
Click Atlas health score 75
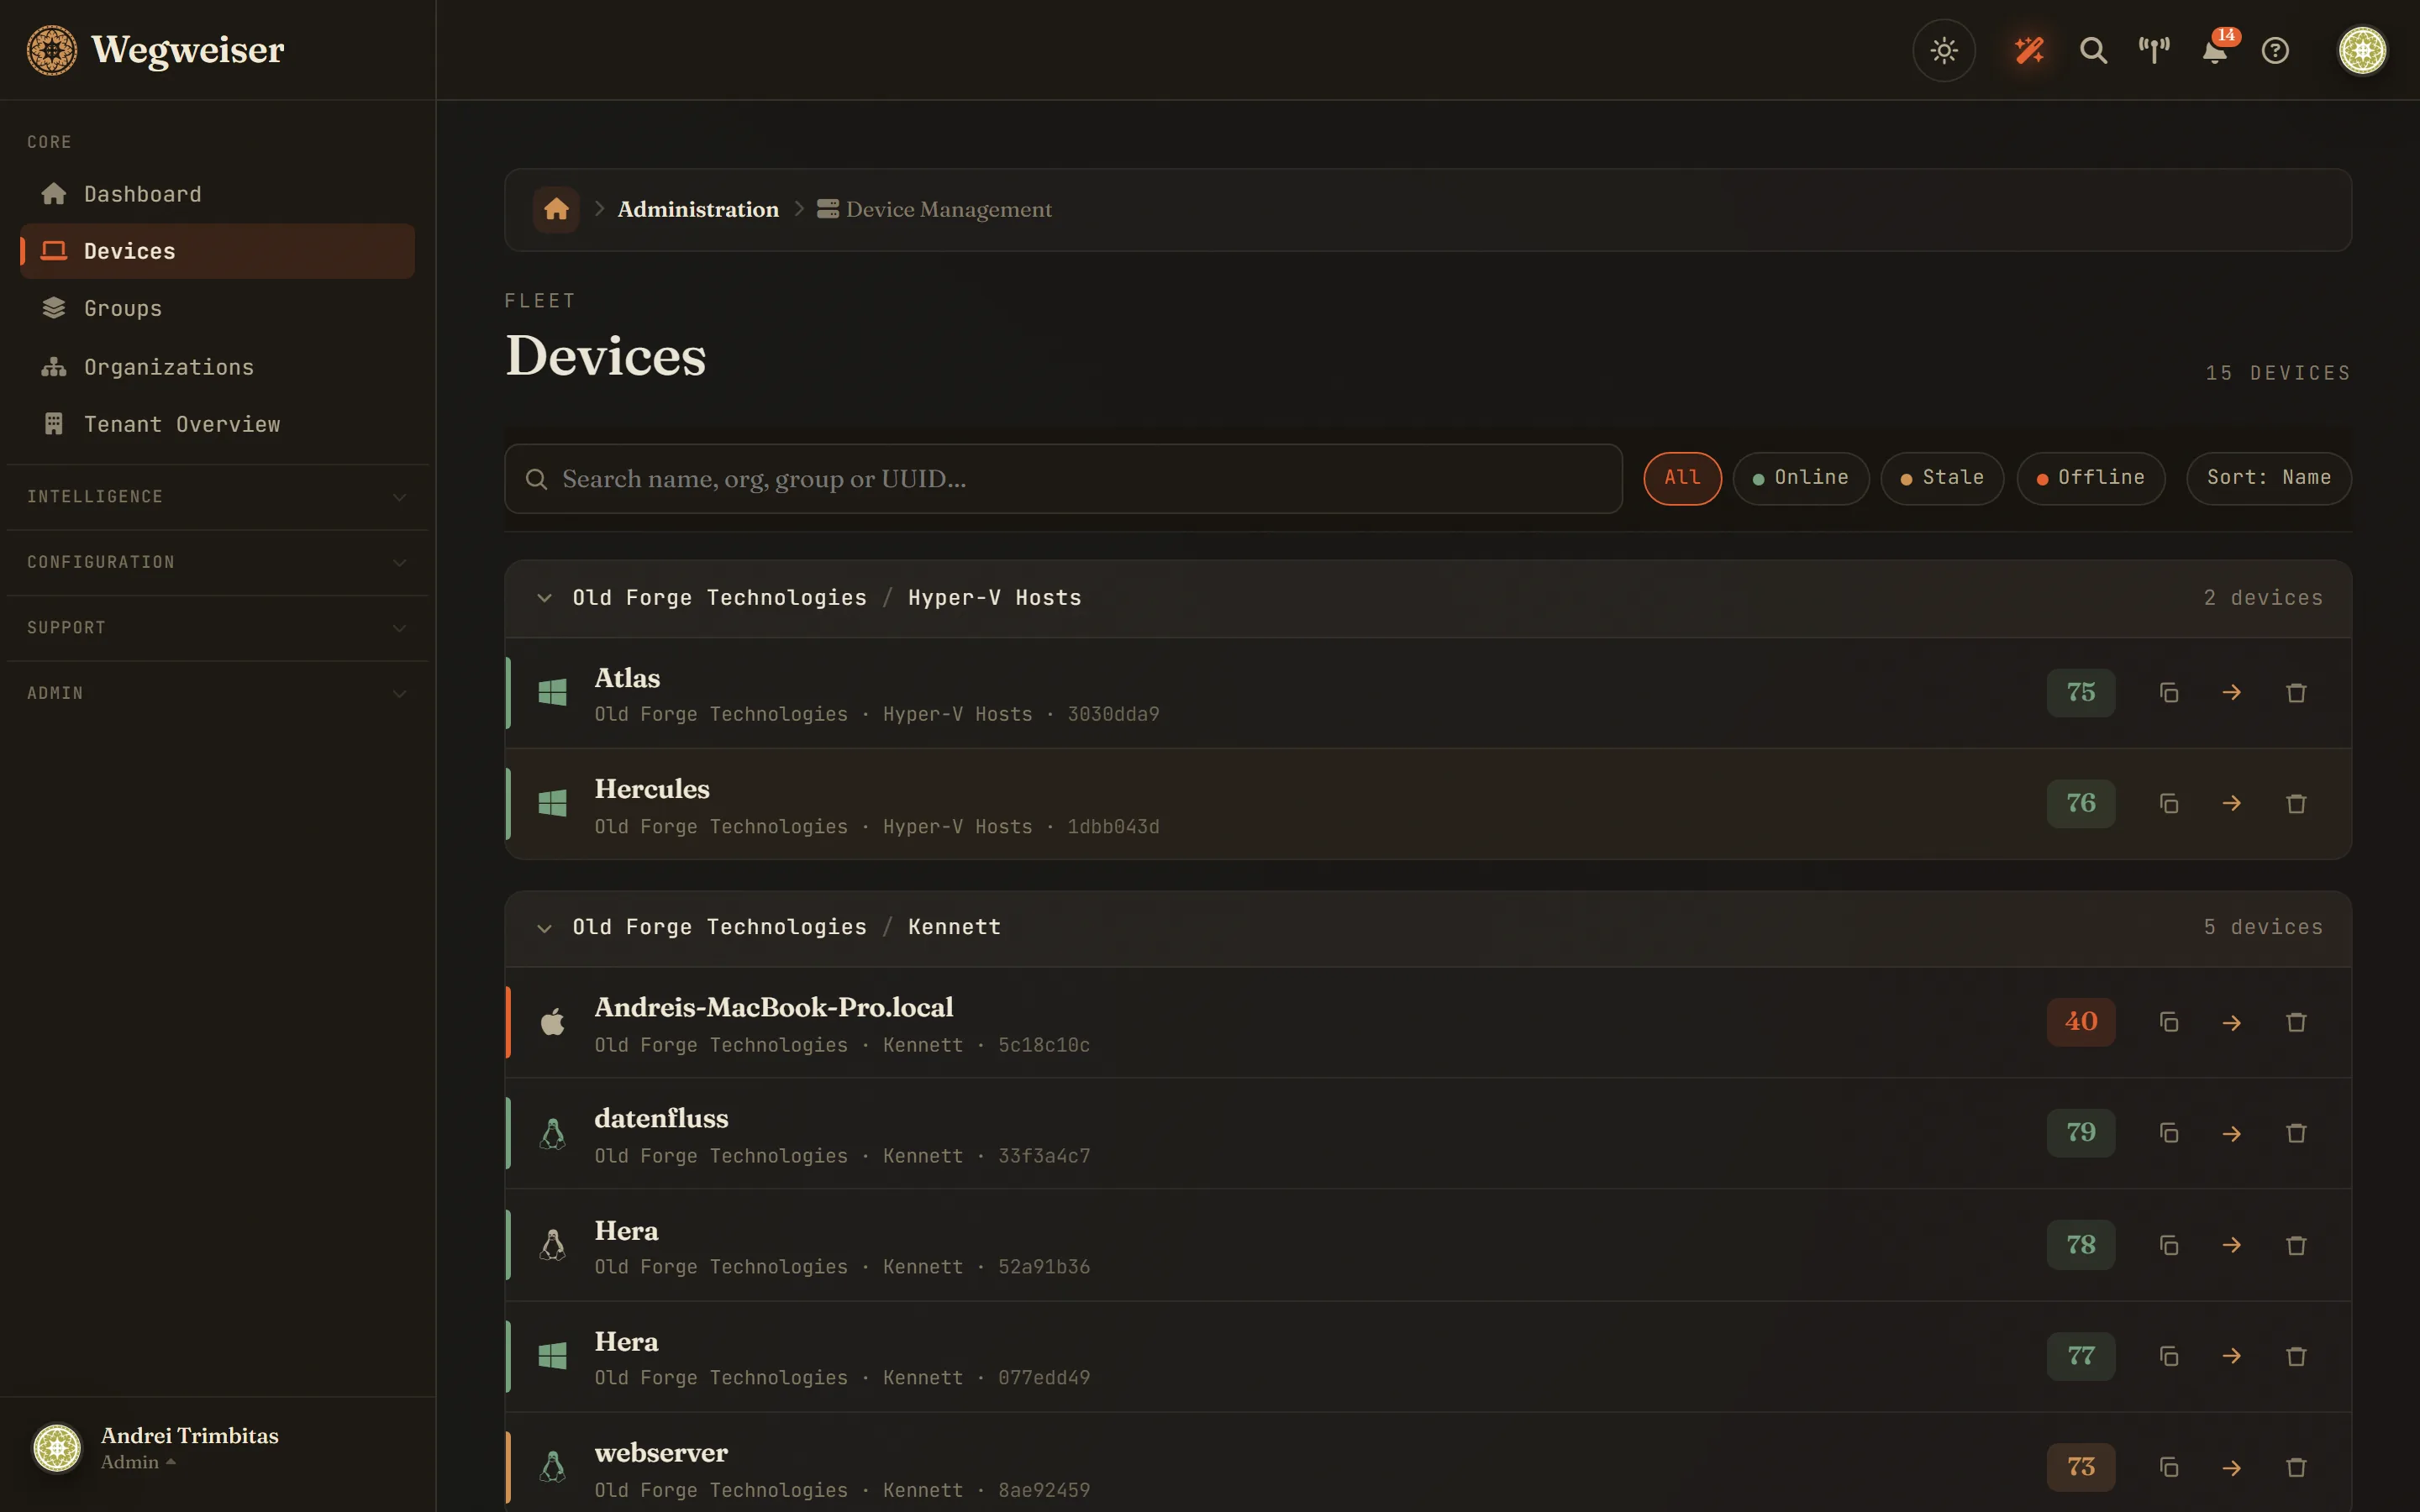click(x=2081, y=693)
